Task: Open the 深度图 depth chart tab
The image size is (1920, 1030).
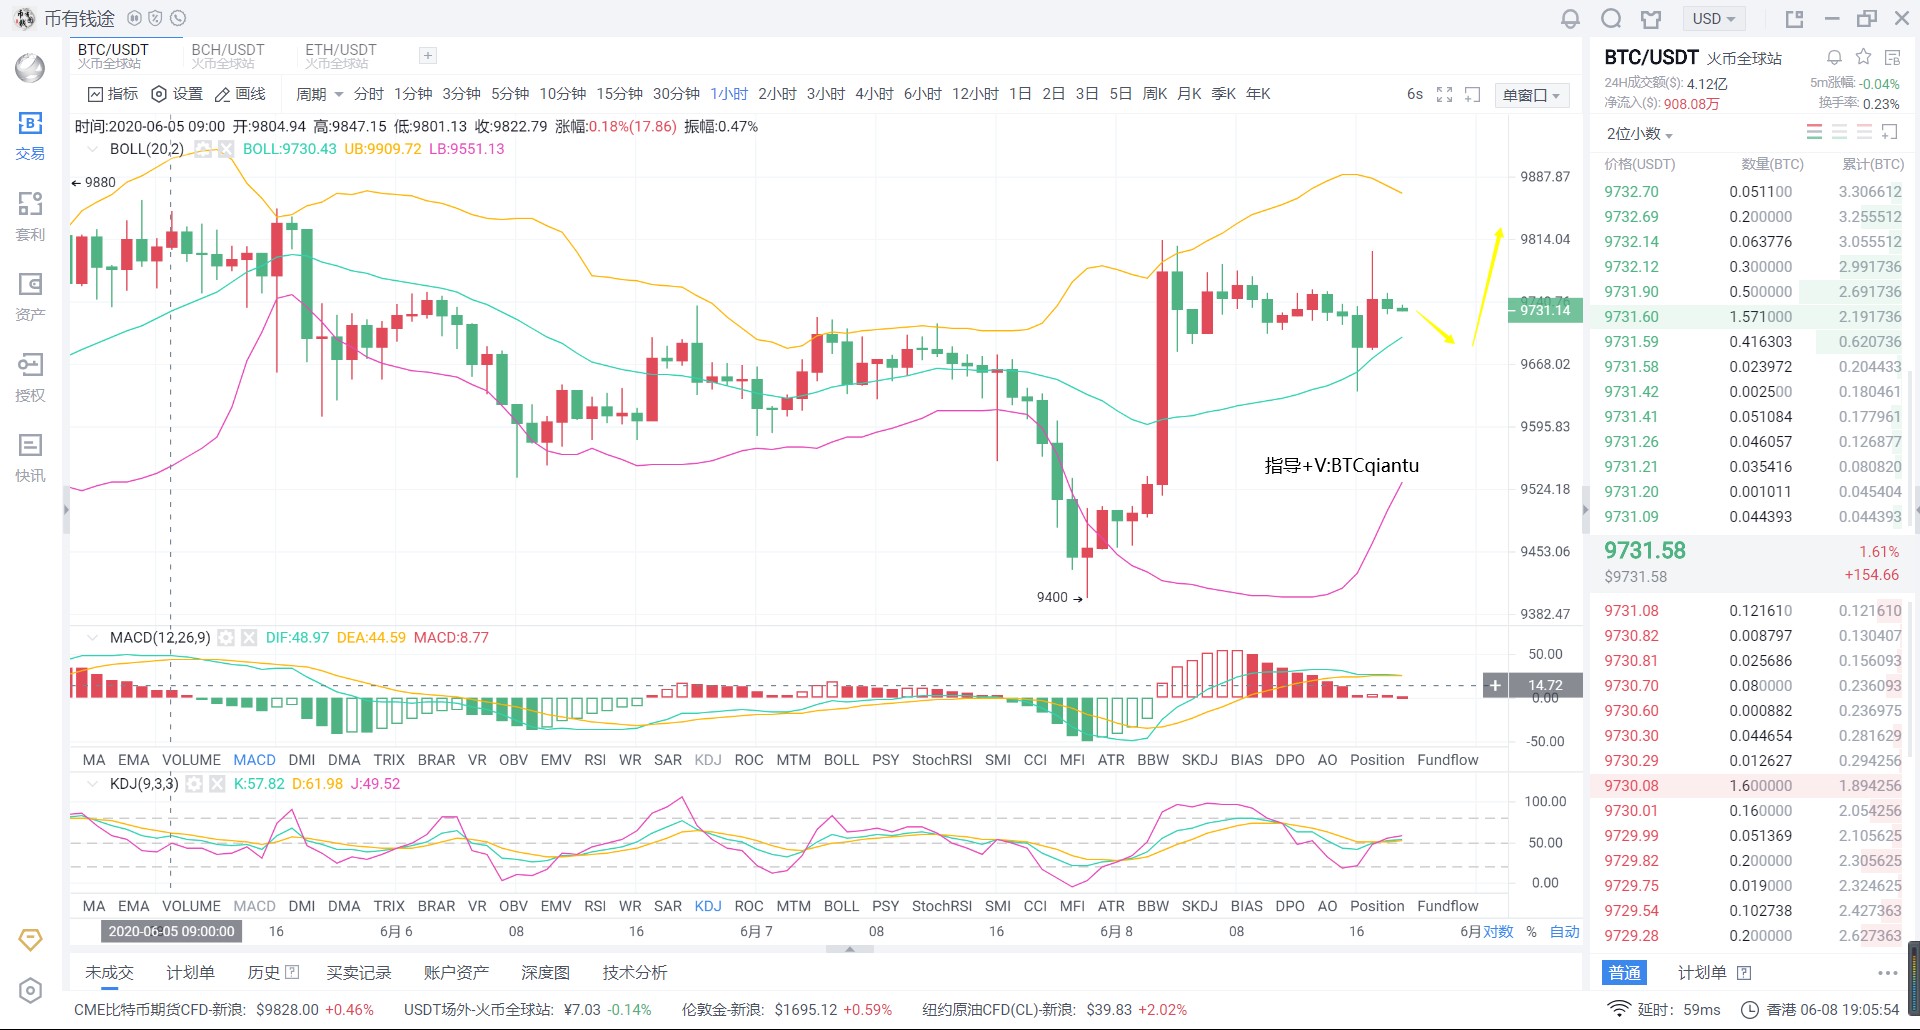Action: 545,972
